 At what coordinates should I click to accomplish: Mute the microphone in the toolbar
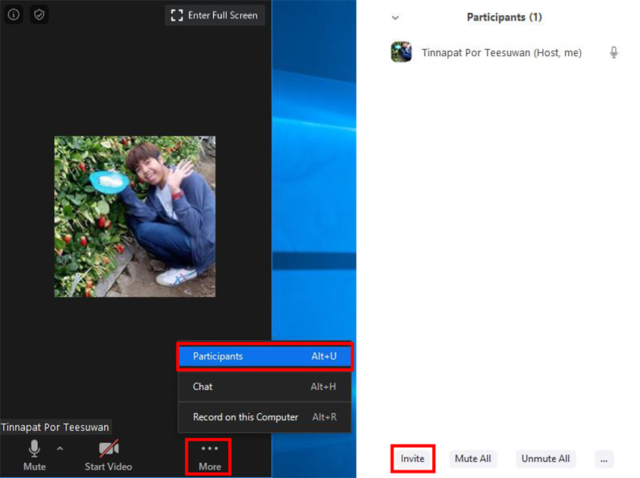34,456
